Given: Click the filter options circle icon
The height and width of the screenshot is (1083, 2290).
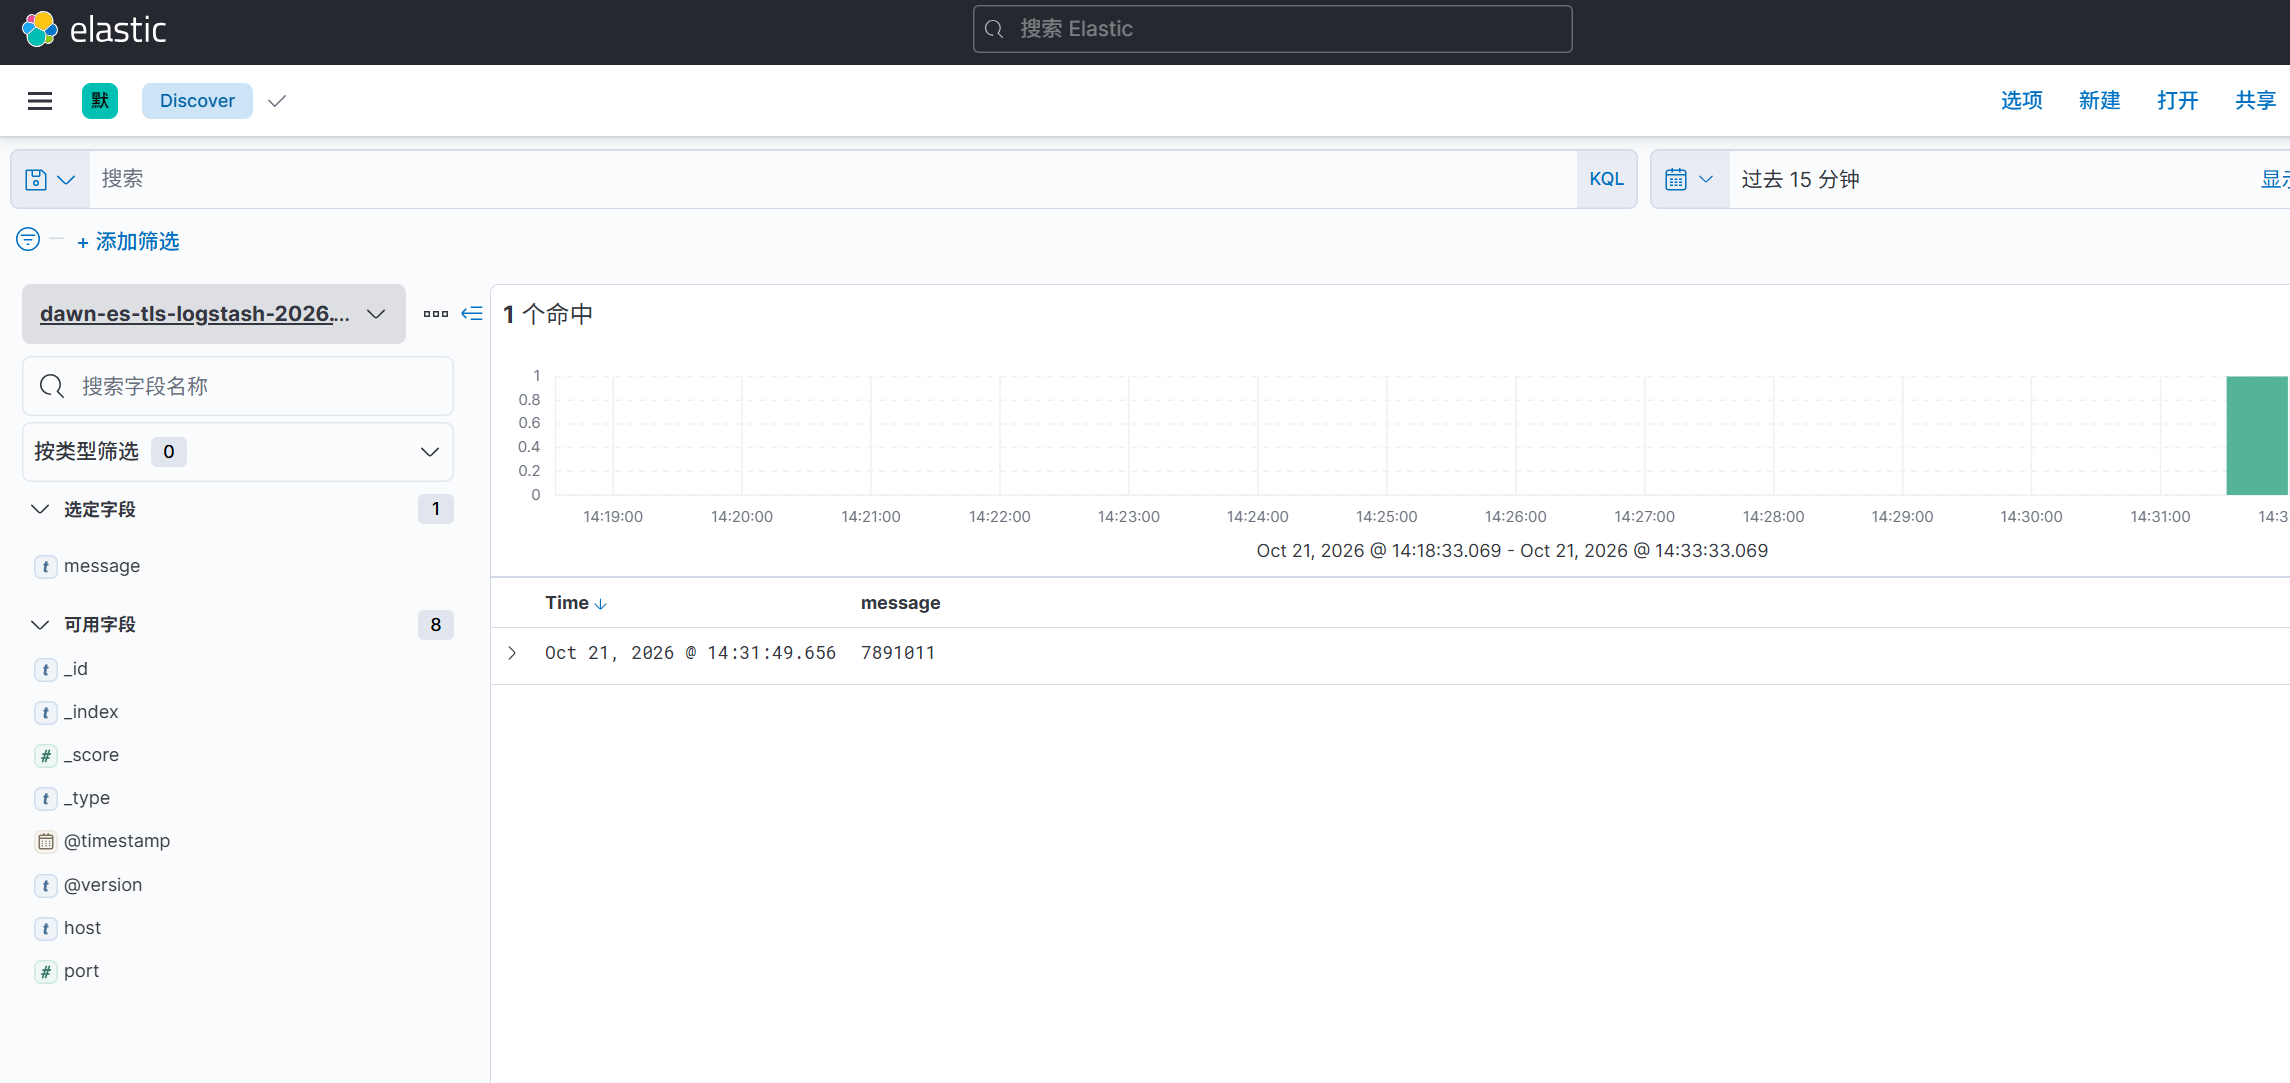Looking at the screenshot, I should 28,239.
